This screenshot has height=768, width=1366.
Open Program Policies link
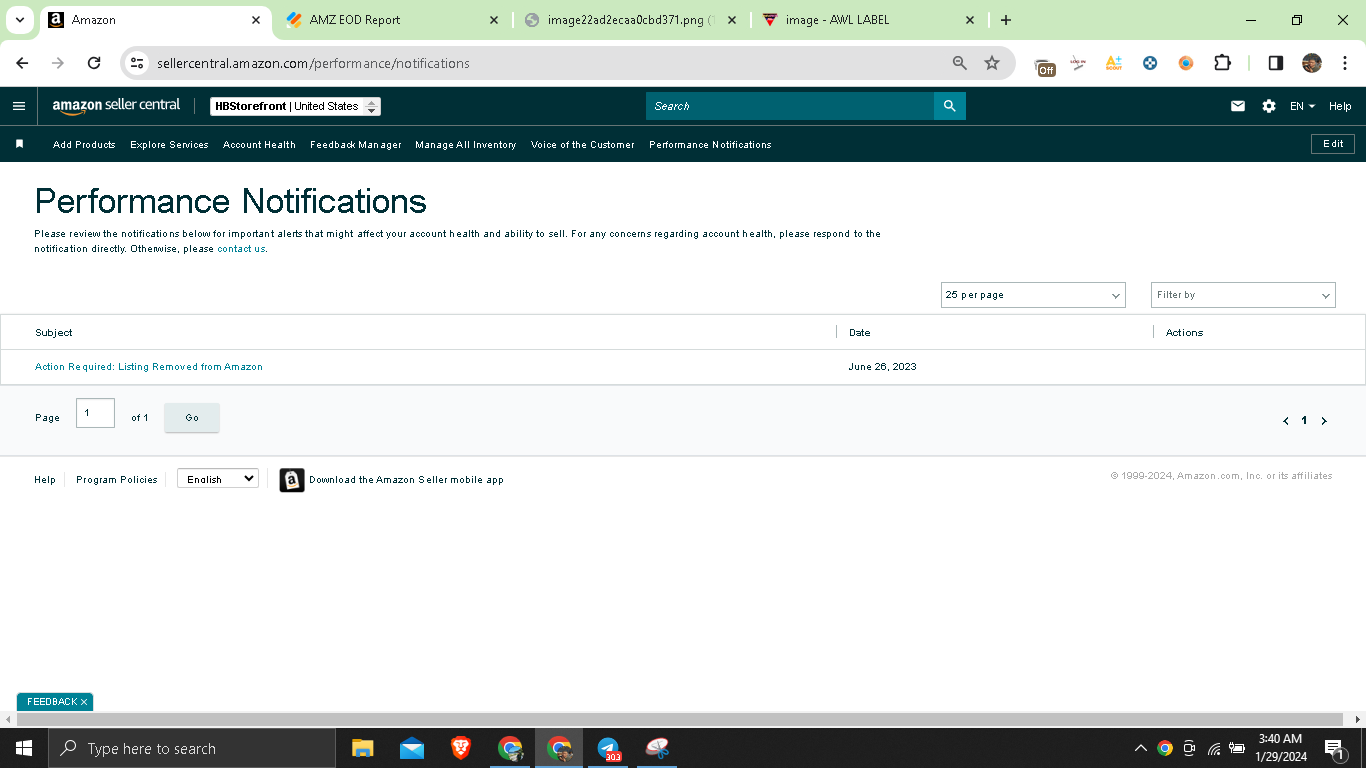pyautogui.click(x=117, y=480)
